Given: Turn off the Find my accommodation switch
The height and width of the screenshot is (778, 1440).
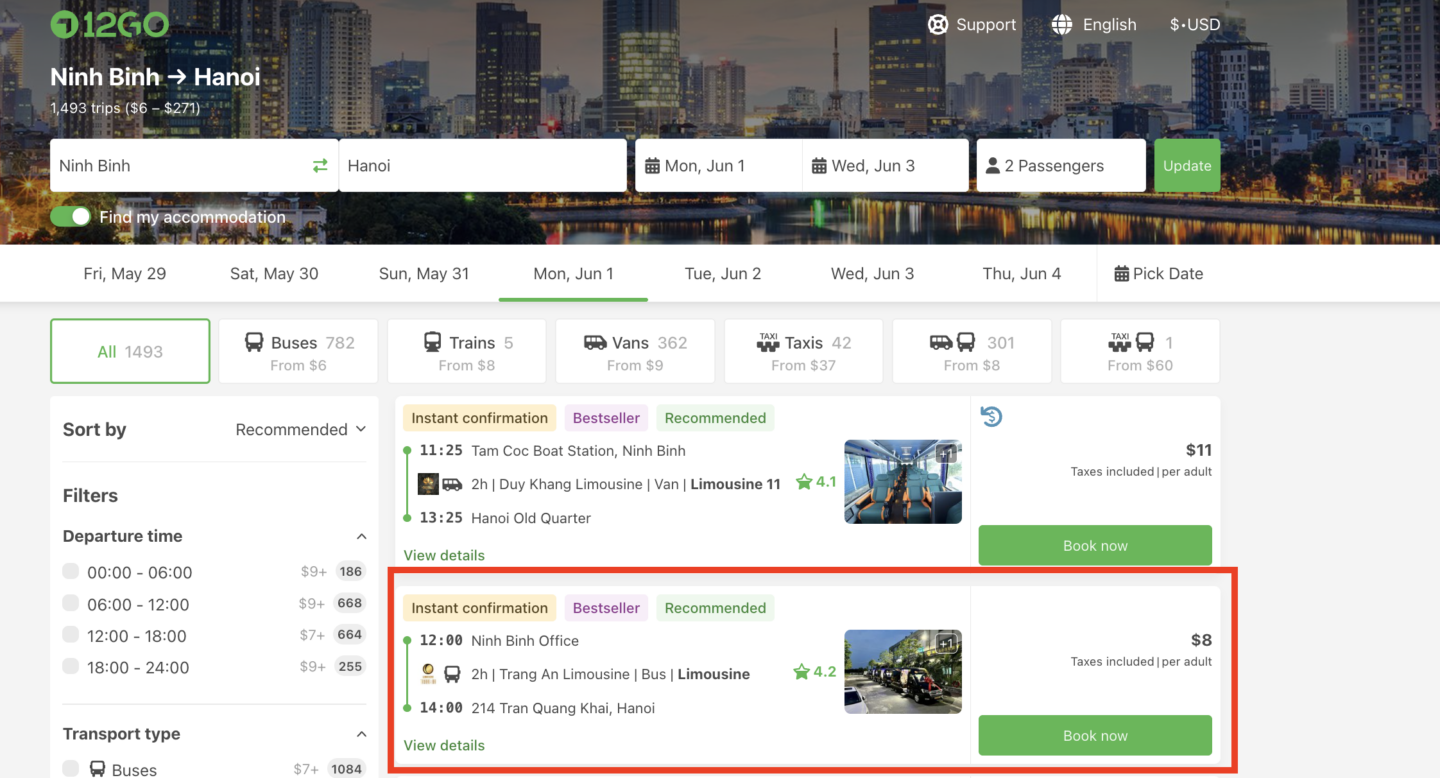Looking at the screenshot, I should pos(71,217).
